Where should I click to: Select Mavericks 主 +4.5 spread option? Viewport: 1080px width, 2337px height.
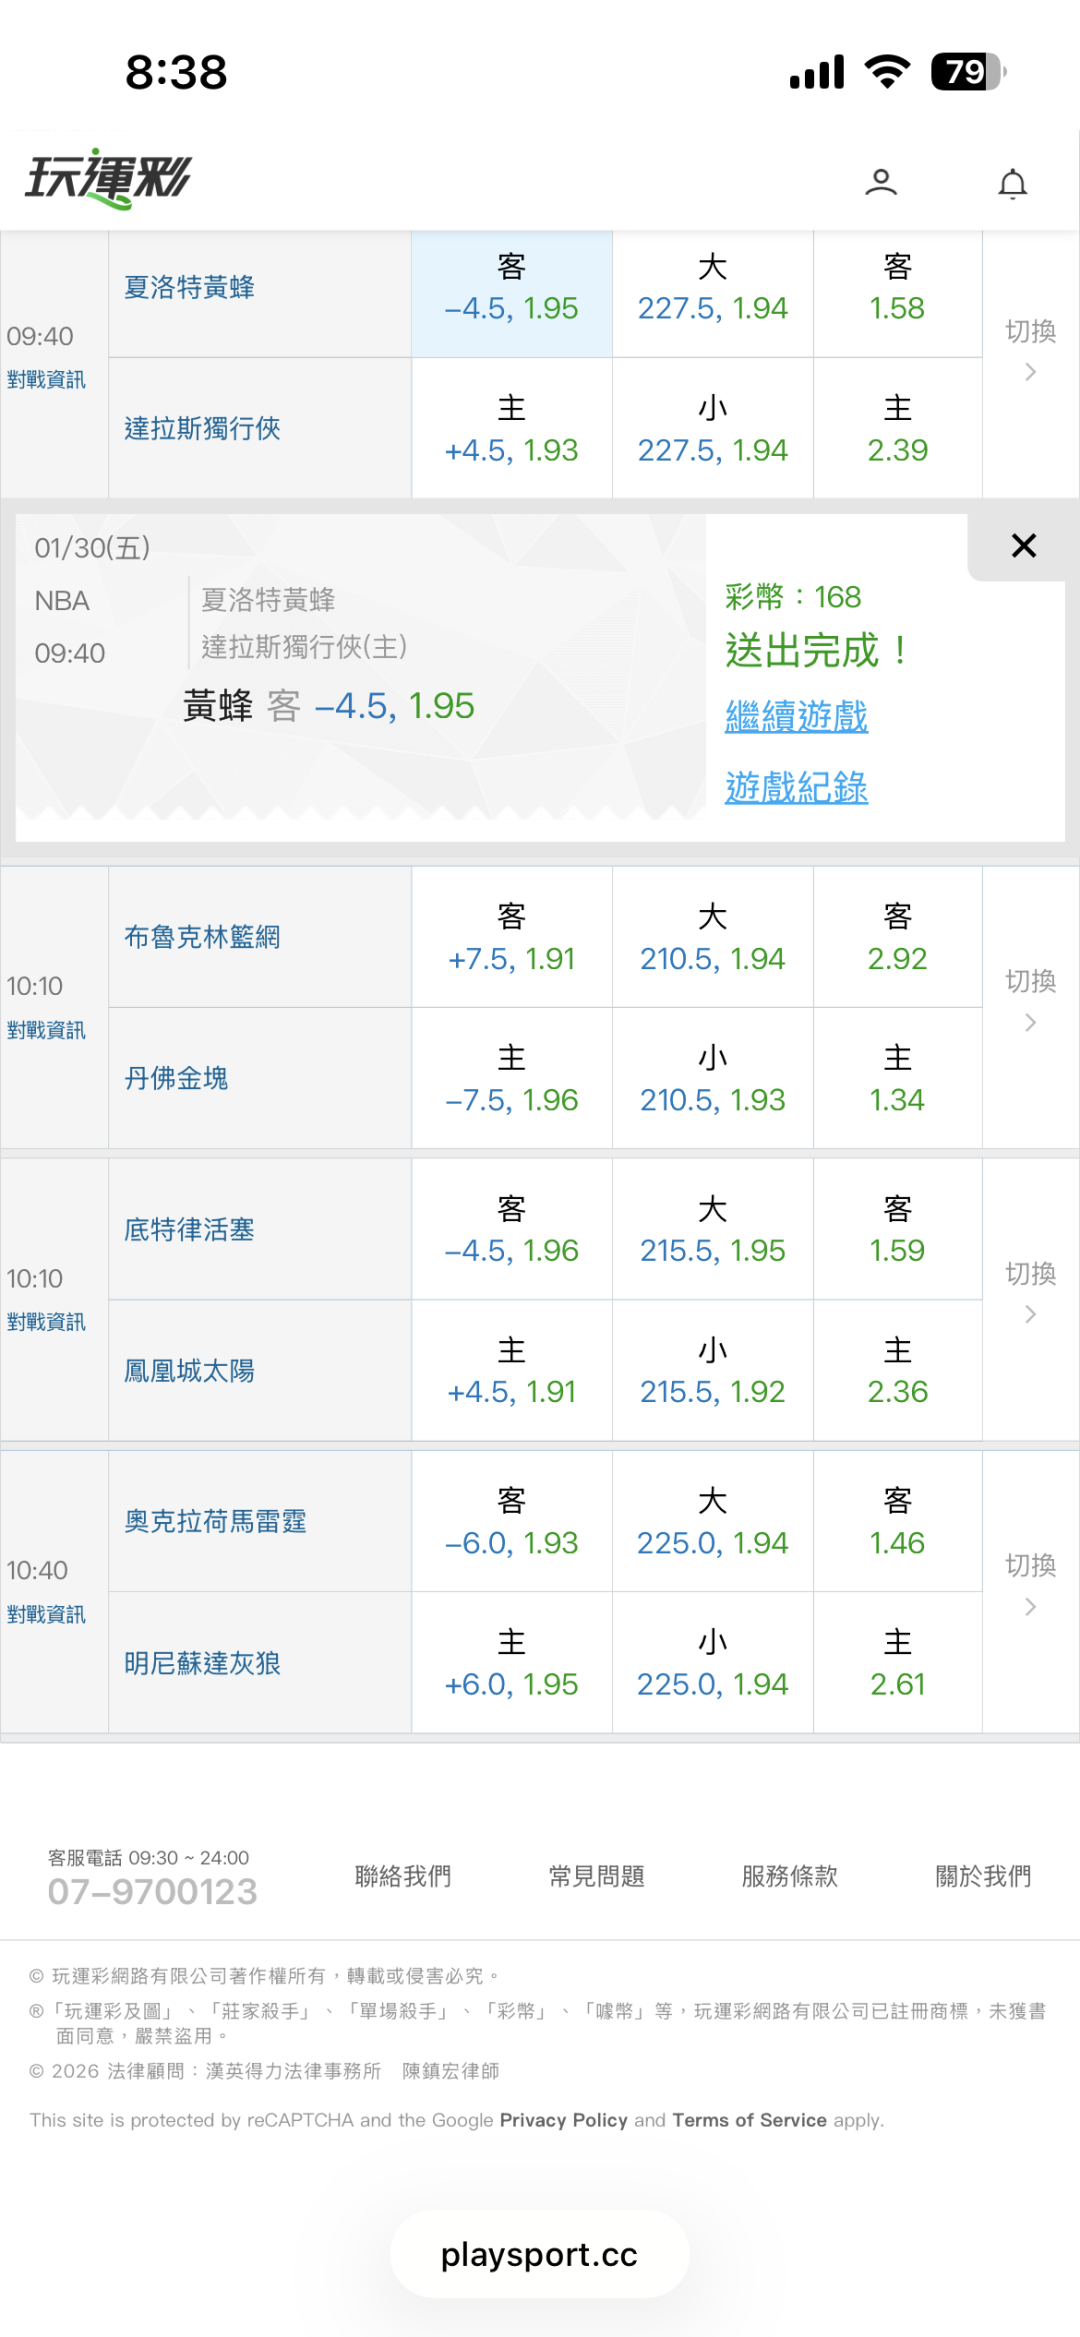coord(511,429)
